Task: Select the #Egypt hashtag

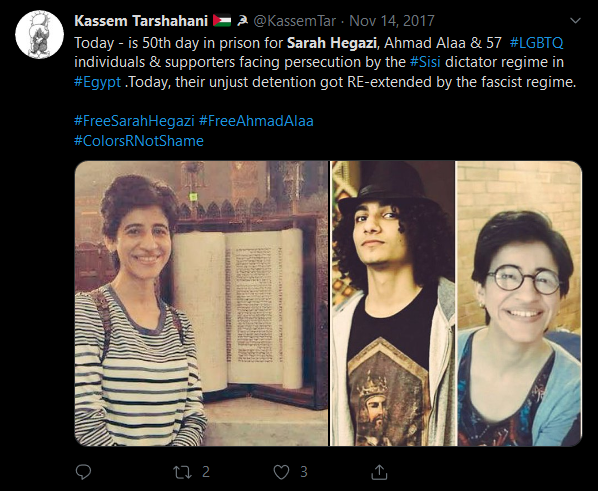Action: (97, 82)
